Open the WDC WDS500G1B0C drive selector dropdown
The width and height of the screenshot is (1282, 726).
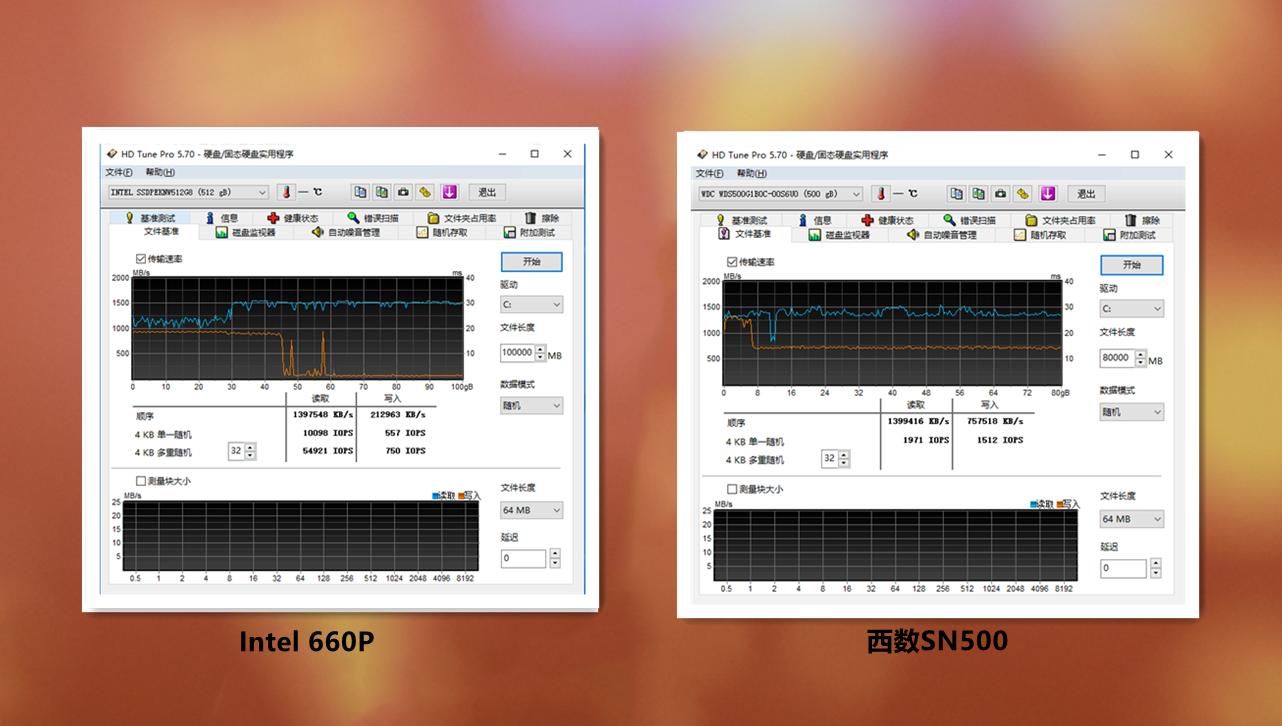780,194
